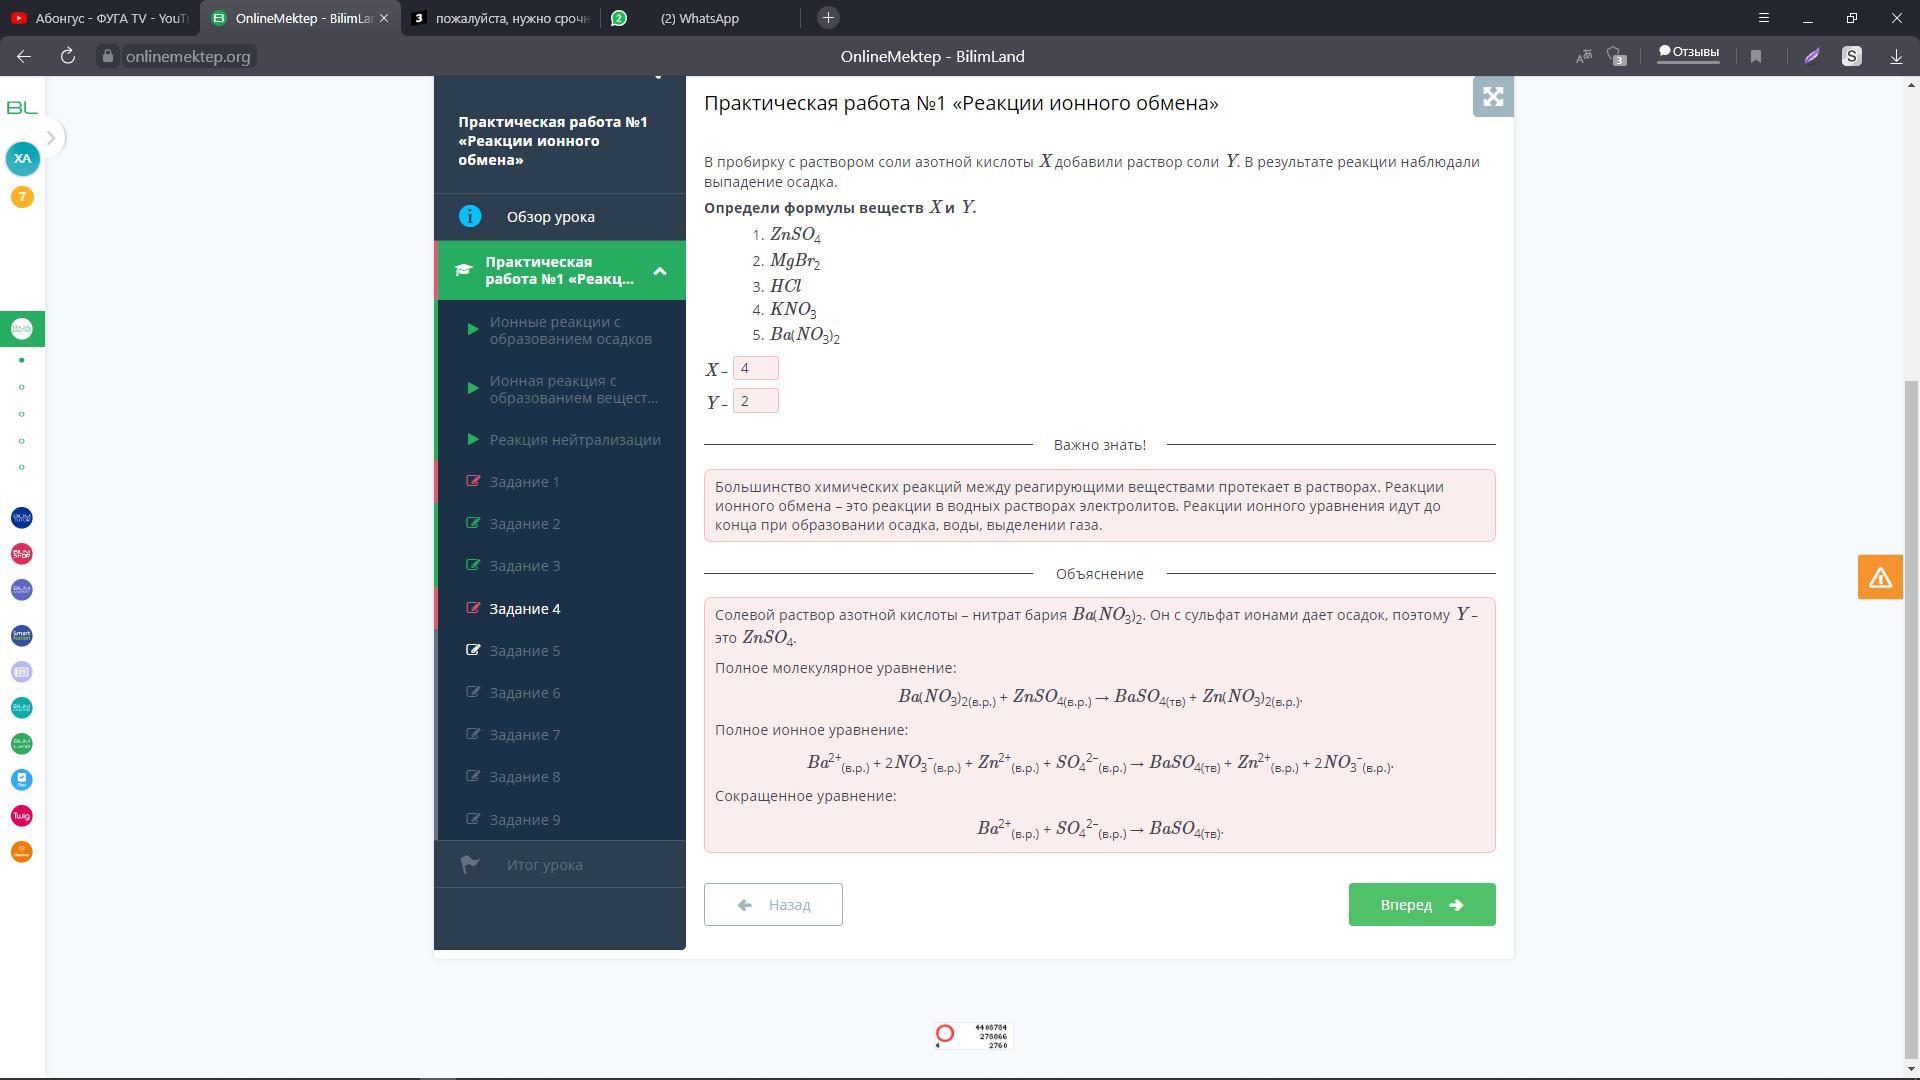The height and width of the screenshot is (1080, 1920).
Task: Click the Назад button
Action: (773, 905)
